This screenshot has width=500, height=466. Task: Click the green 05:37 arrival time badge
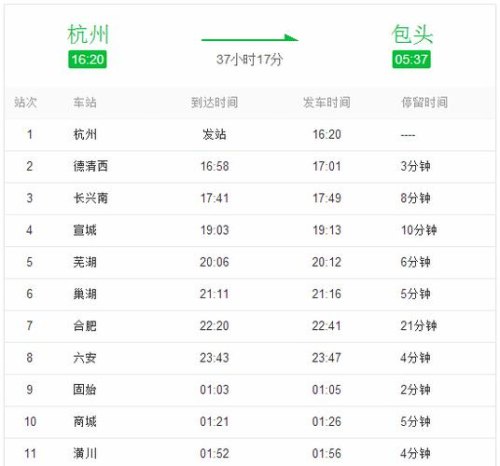coord(411,59)
